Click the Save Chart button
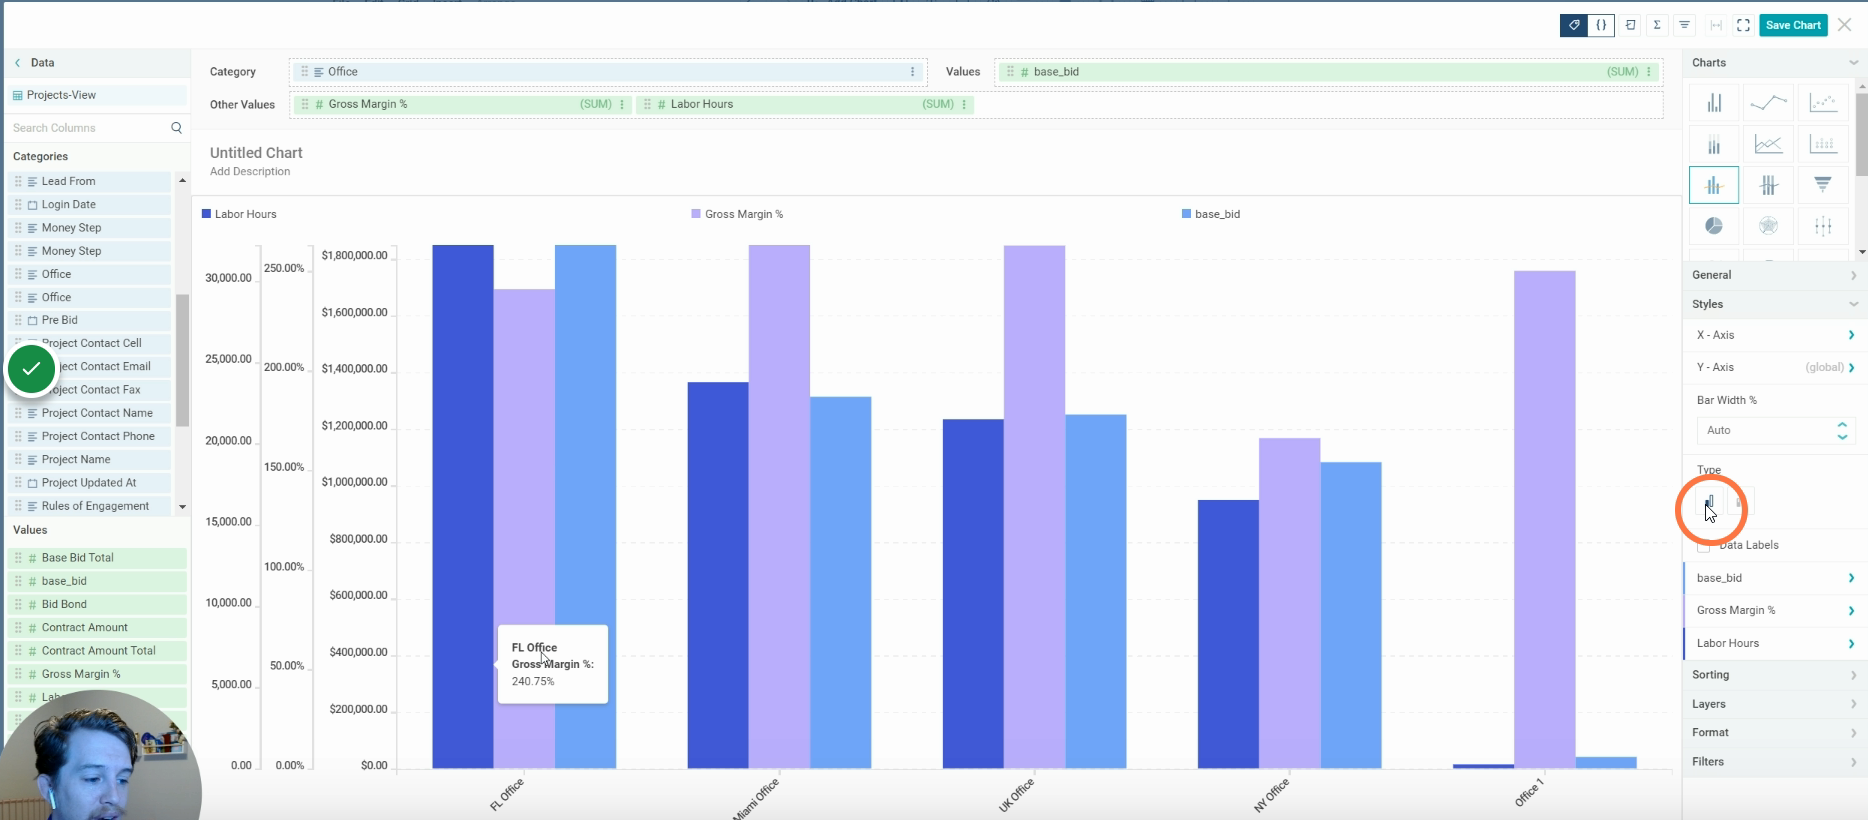The image size is (1868, 820). pos(1793,25)
